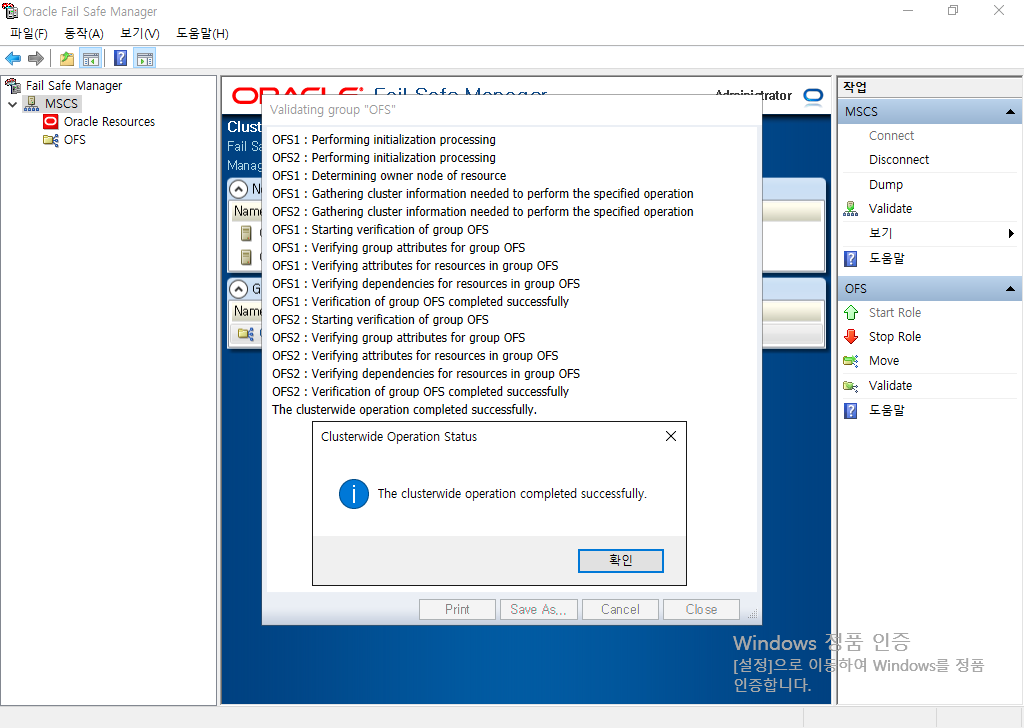Click Disconnect in the MSCS actions
Viewport: 1024px width, 728px height.
[x=899, y=160]
